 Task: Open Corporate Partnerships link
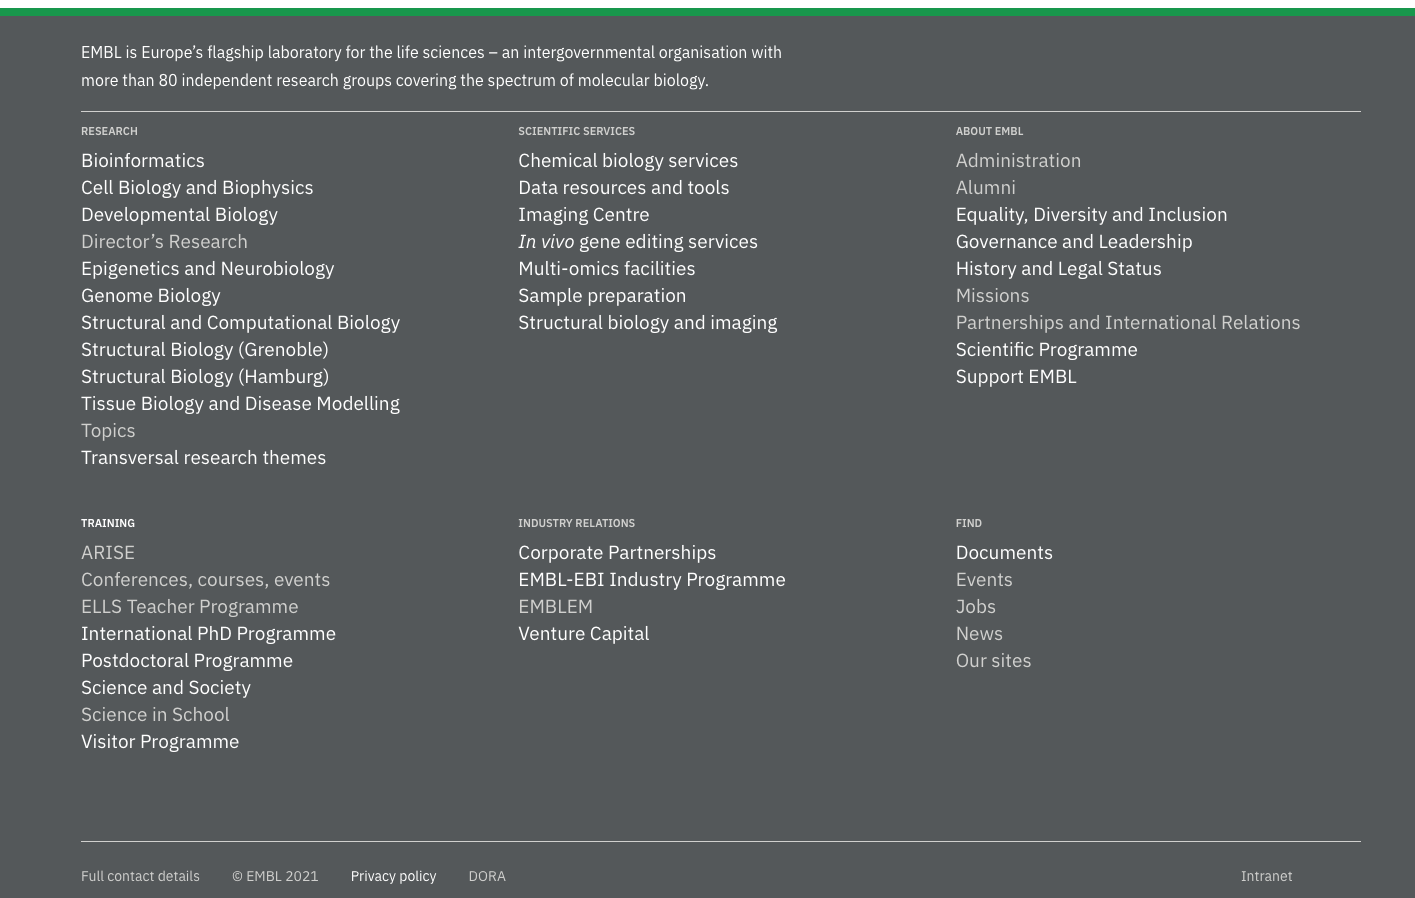(x=617, y=552)
